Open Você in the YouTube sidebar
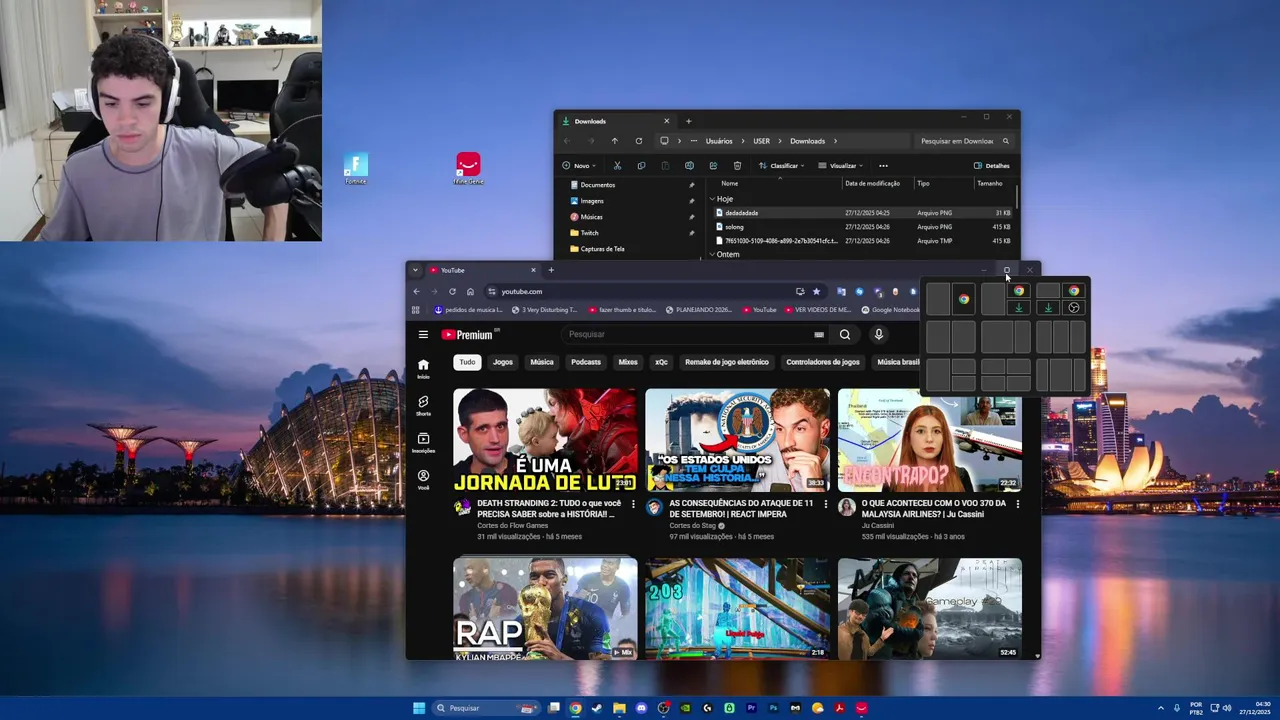The width and height of the screenshot is (1280, 720). [423, 479]
